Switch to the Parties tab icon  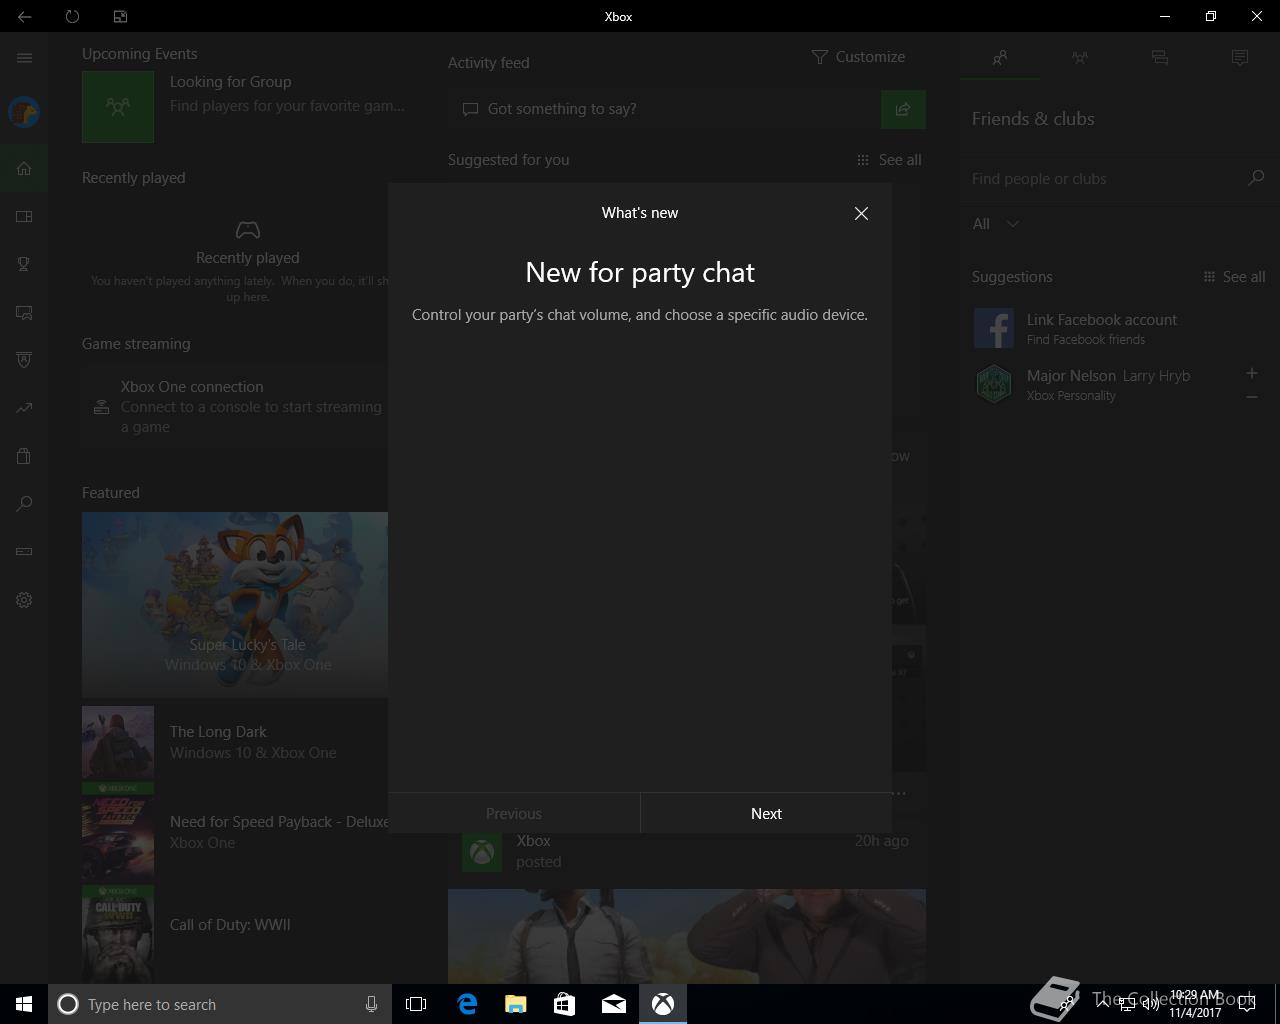pyautogui.click(x=1079, y=58)
